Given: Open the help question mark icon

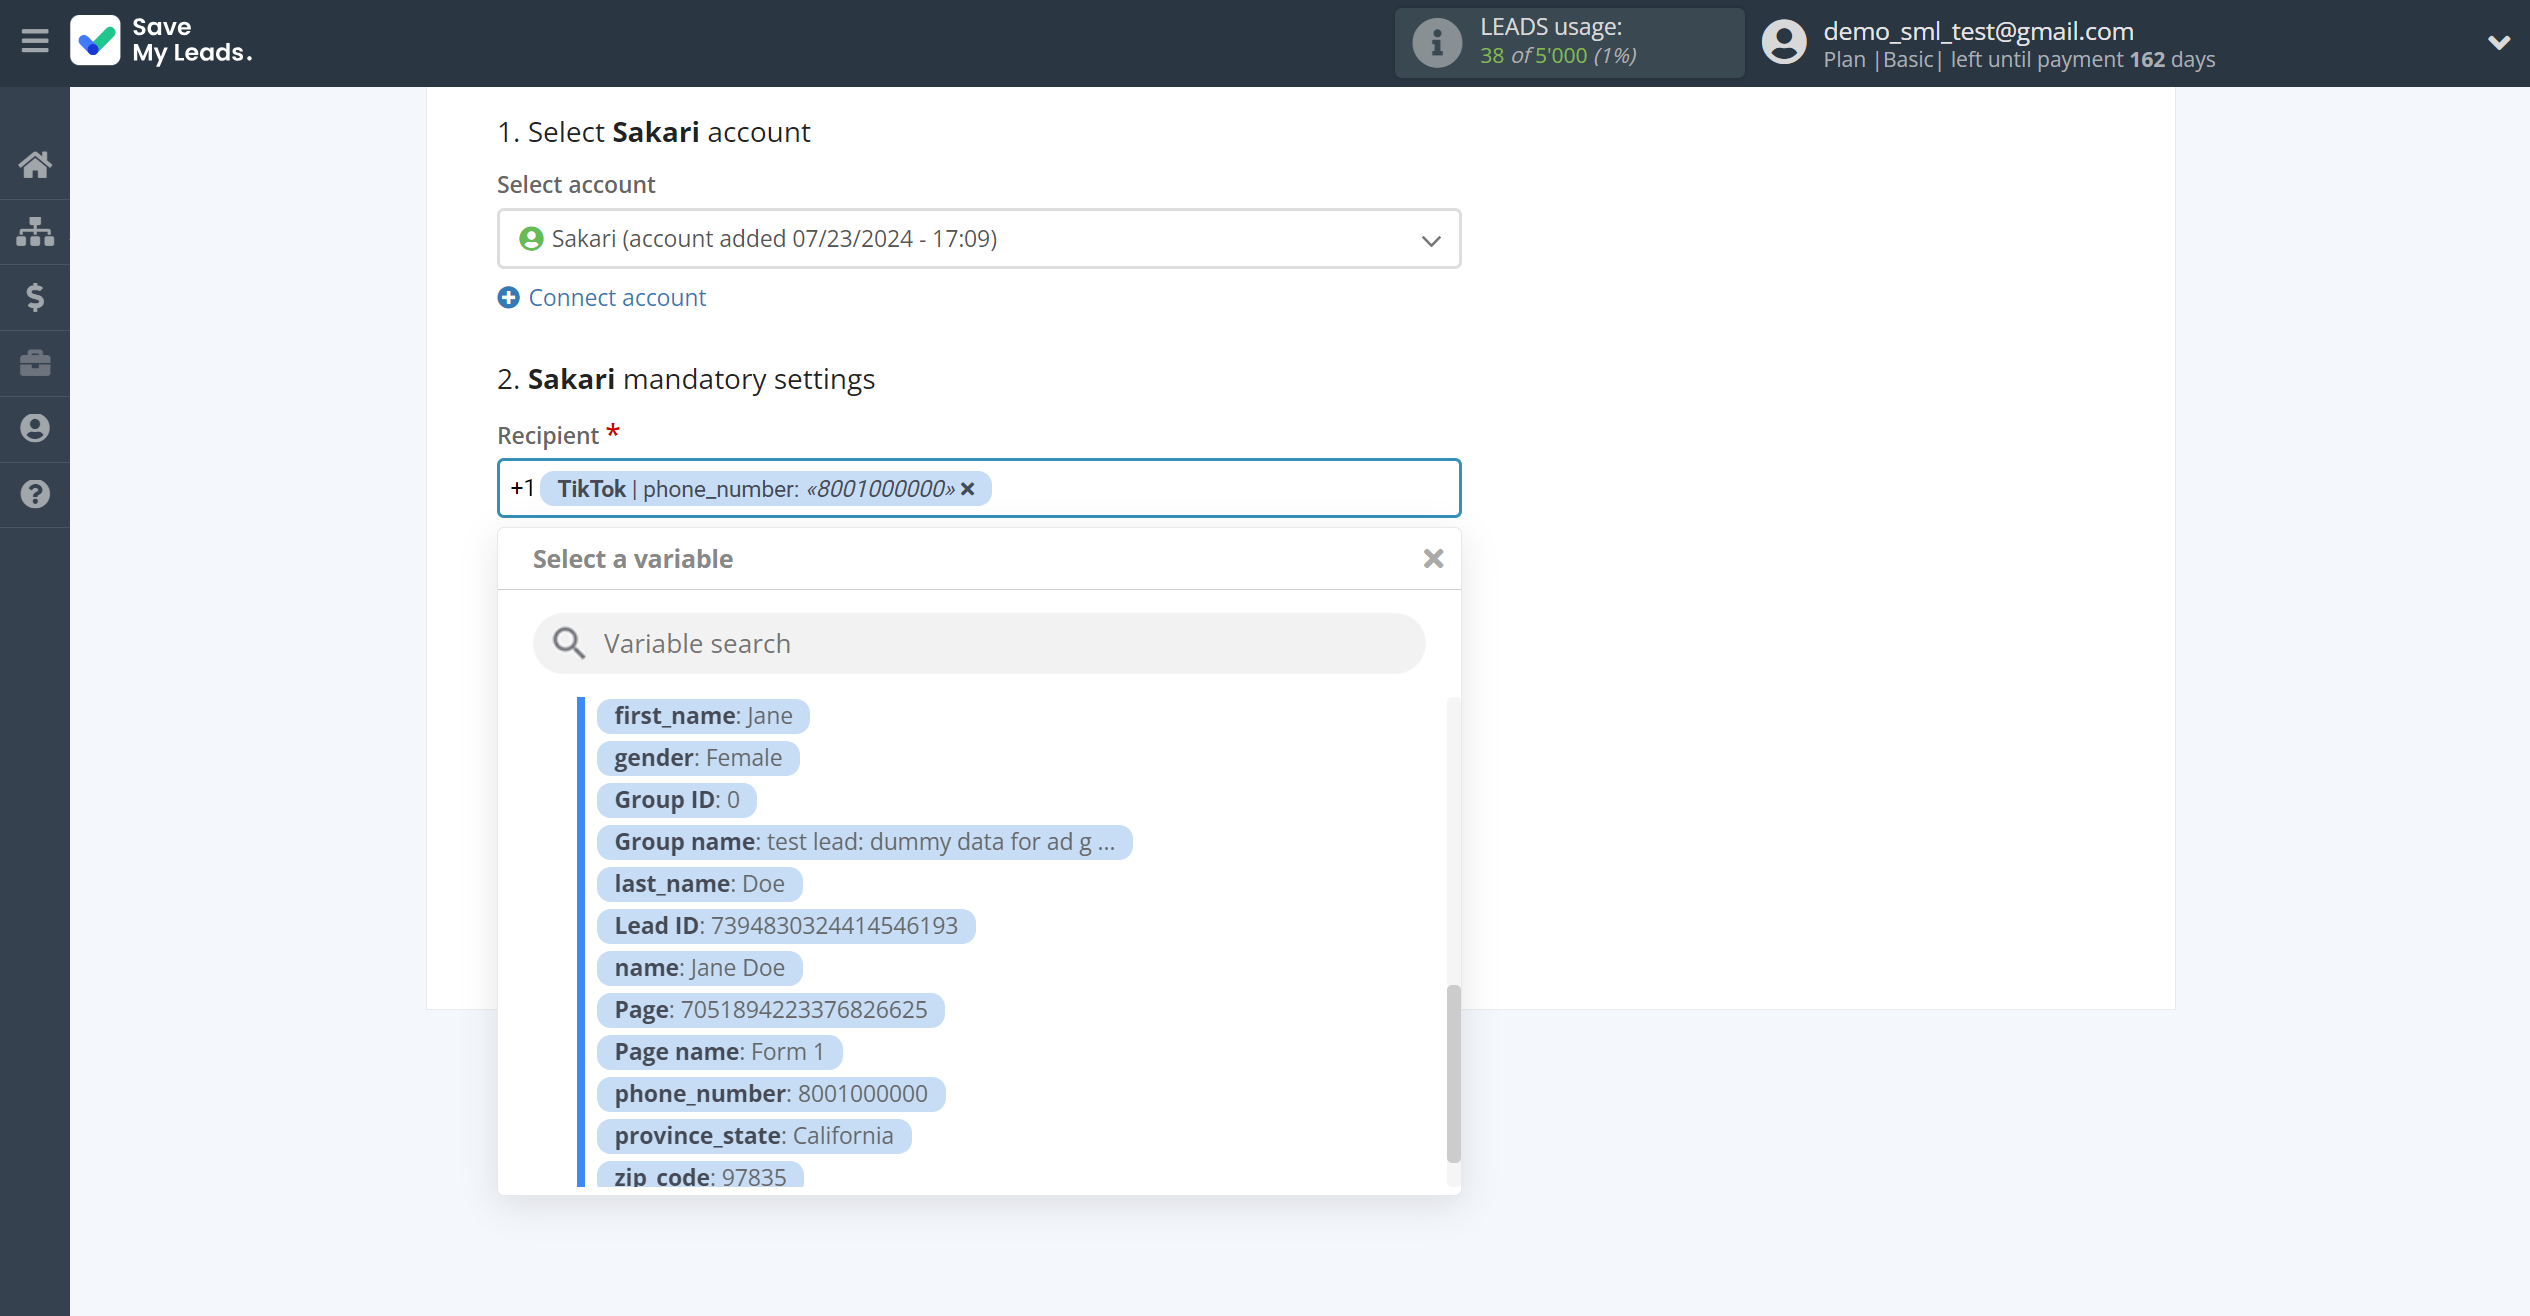Looking at the screenshot, I should pyautogui.click(x=35, y=494).
